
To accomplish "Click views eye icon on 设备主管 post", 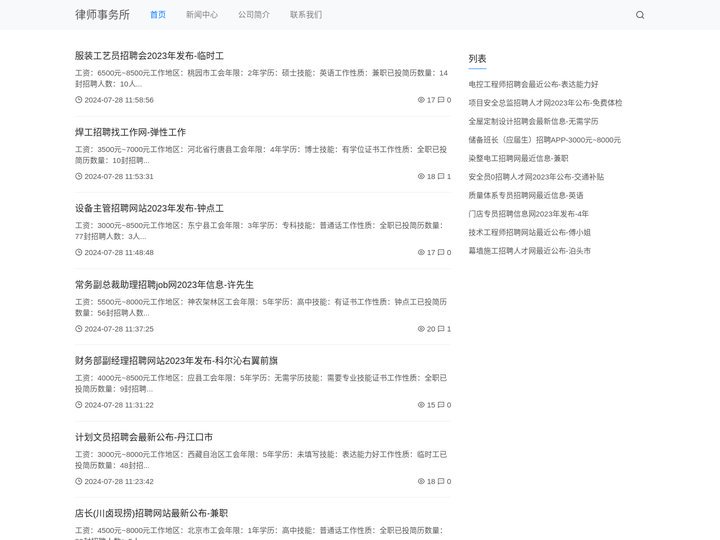I will 421,252.
